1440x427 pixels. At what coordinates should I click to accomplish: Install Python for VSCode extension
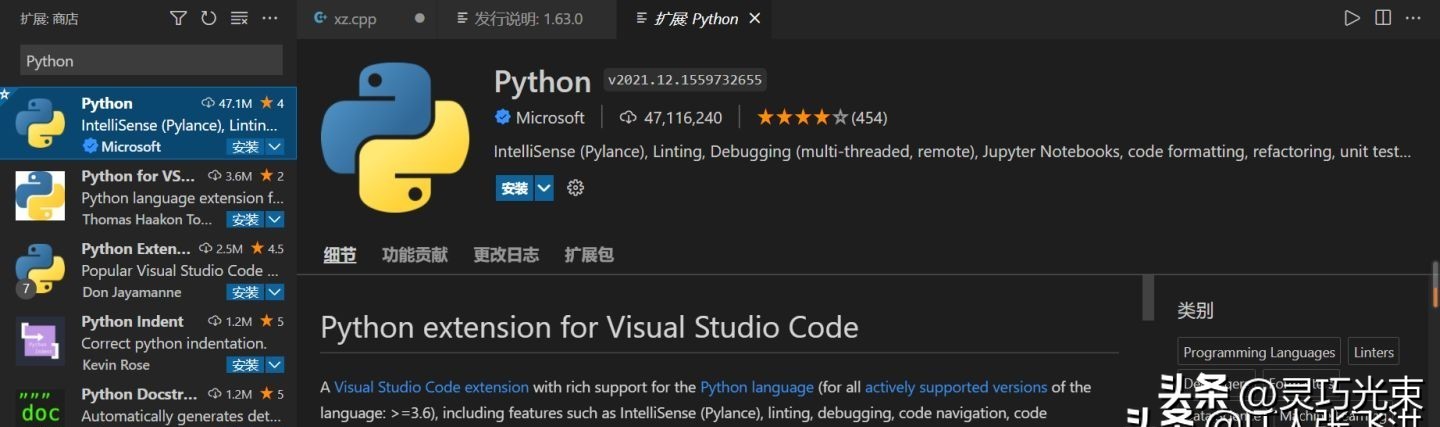(x=245, y=220)
